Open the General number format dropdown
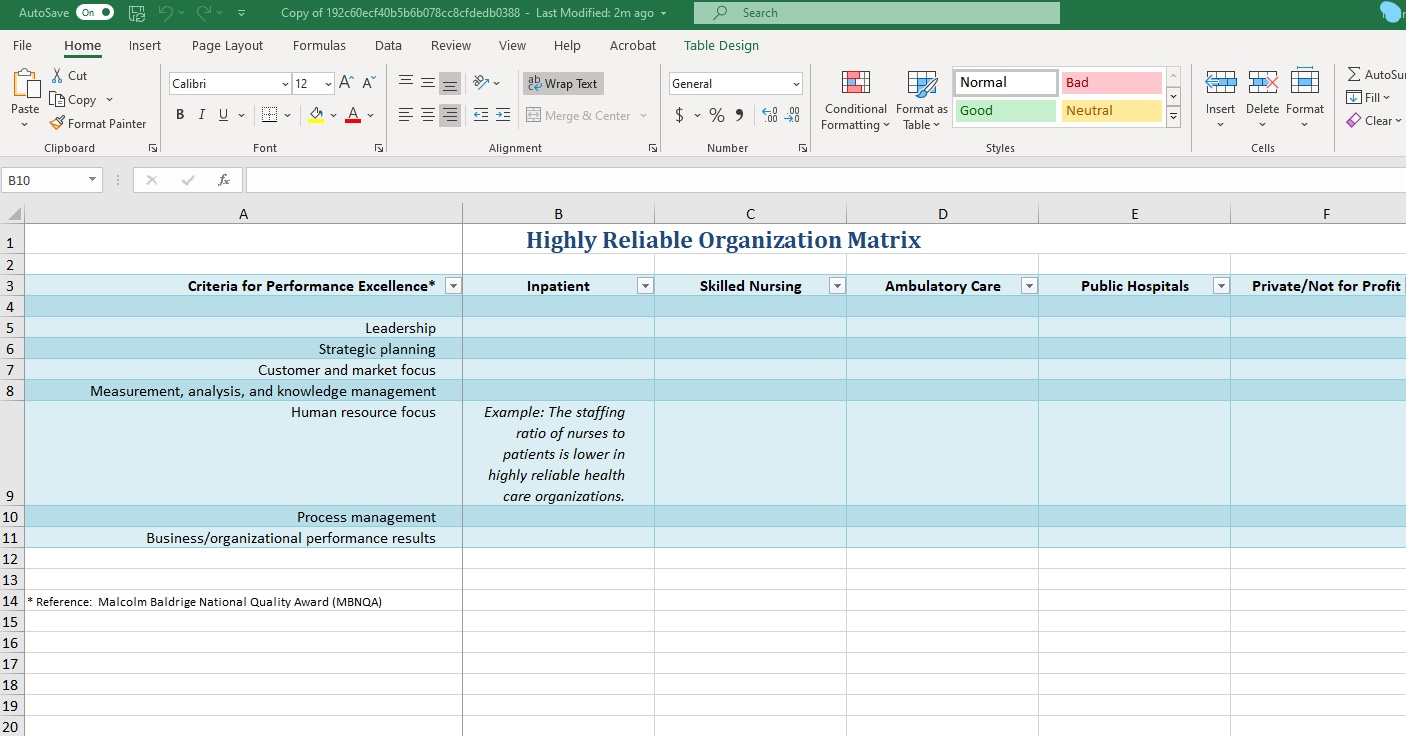The width and height of the screenshot is (1406, 736). click(796, 84)
